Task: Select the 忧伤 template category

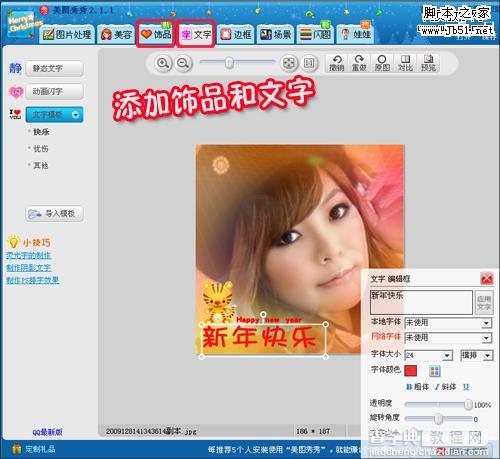Action: point(41,149)
